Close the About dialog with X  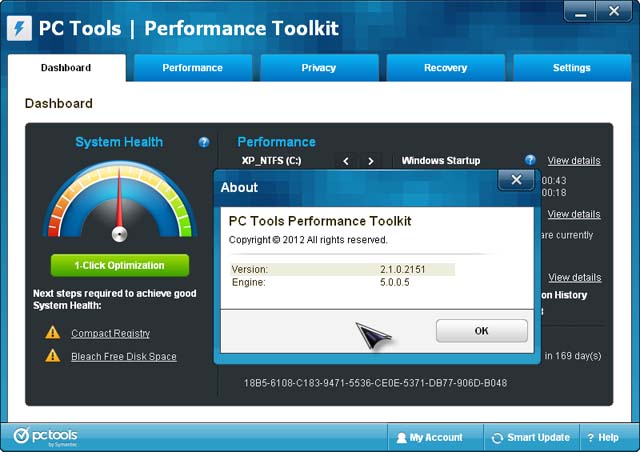pos(516,180)
